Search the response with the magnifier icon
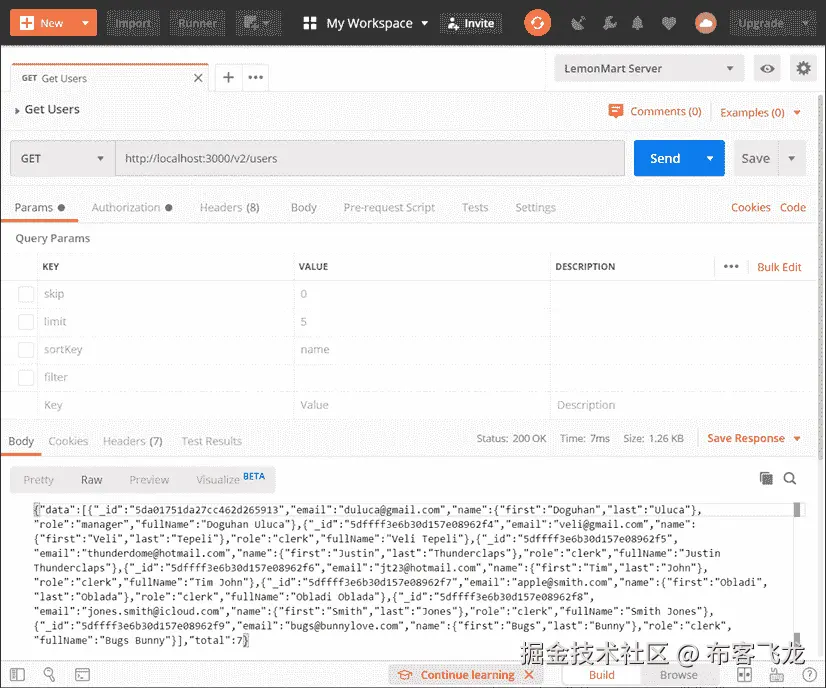The image size is (826, 688). click(x=790, y=478)
